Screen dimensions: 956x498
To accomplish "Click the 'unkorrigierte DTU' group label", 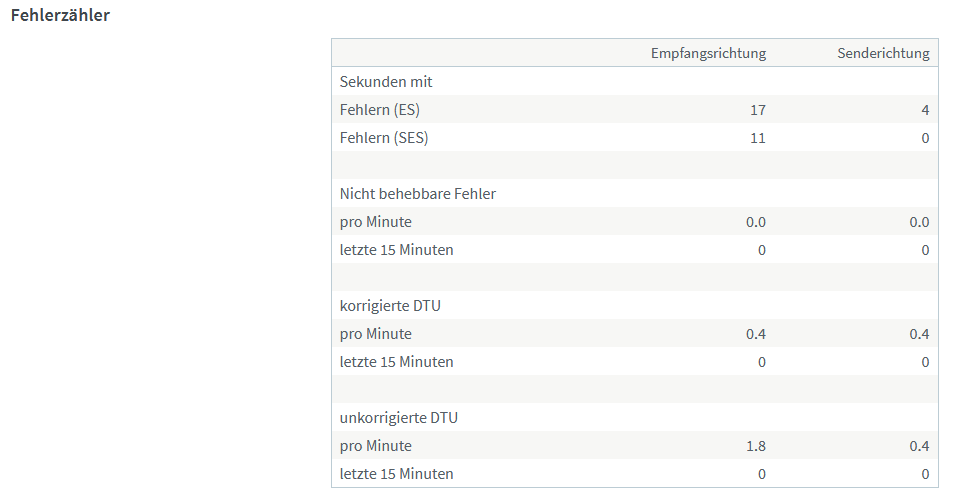I will coord(398,418).
